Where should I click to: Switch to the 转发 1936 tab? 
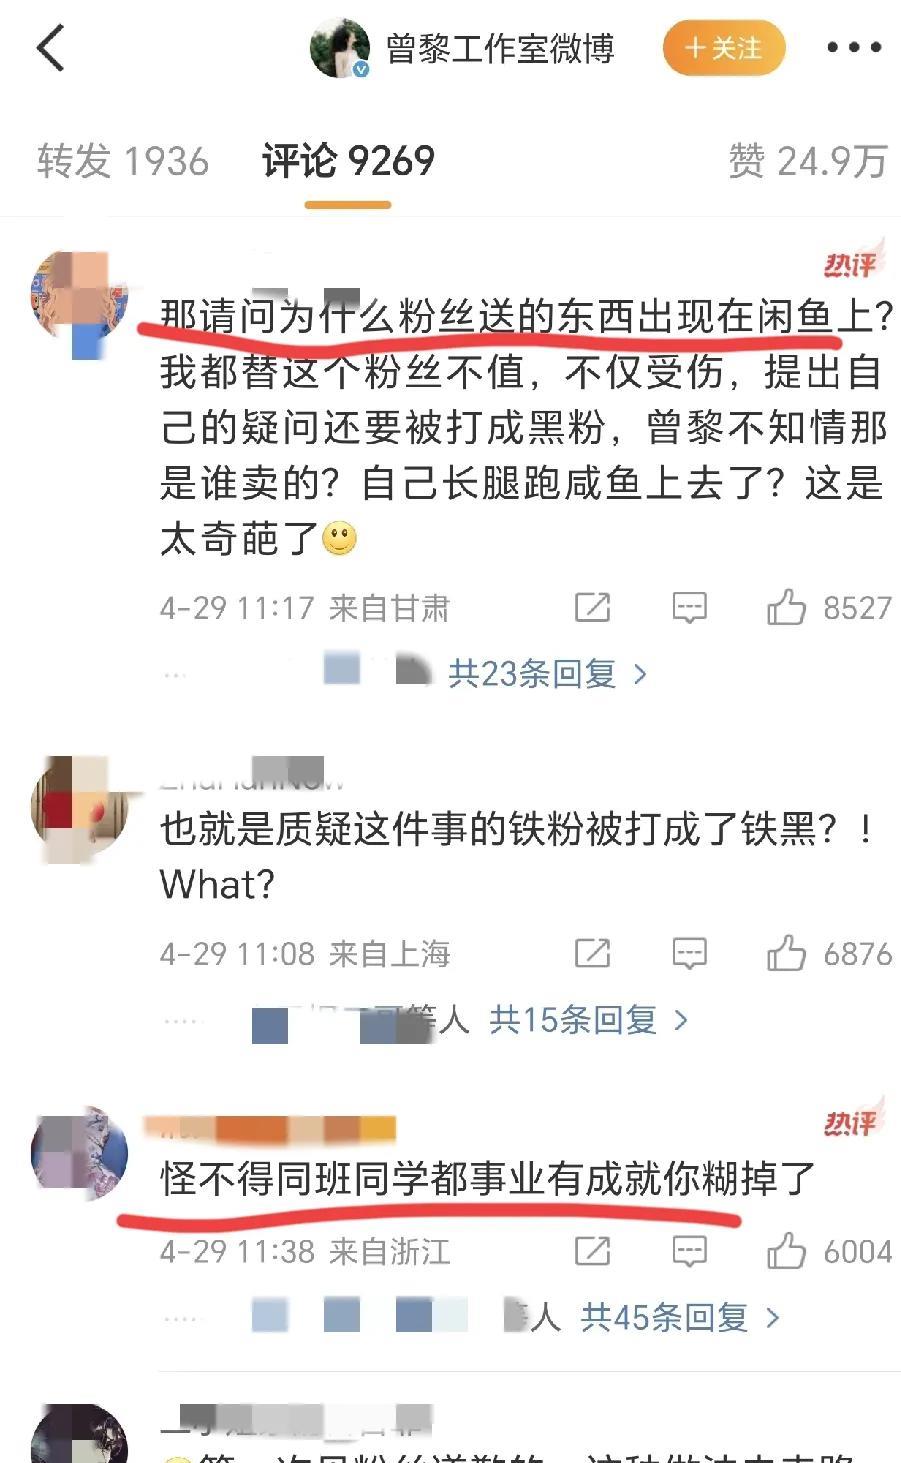tap(123, 161)
